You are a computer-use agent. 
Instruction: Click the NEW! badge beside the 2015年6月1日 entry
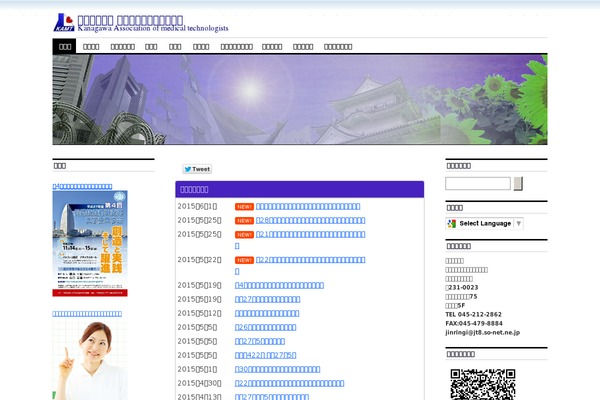(x=244, y=207)
